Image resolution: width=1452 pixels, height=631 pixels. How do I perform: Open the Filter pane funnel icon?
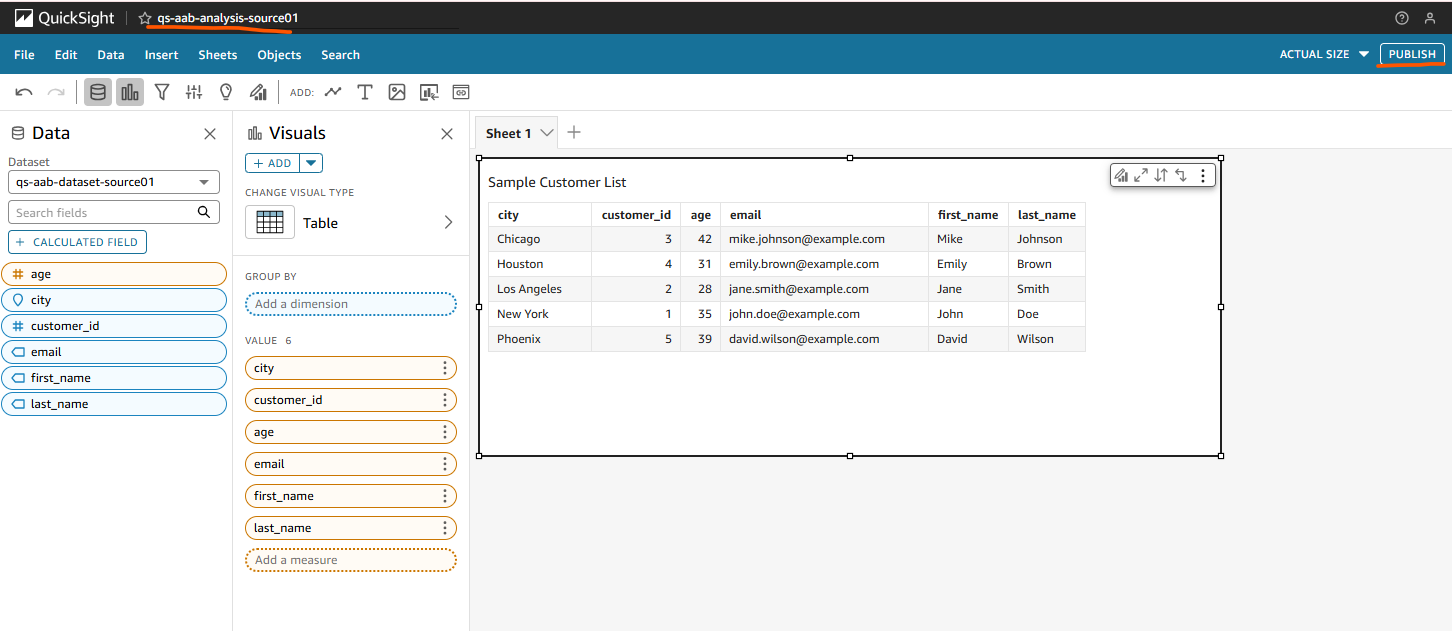162,93
